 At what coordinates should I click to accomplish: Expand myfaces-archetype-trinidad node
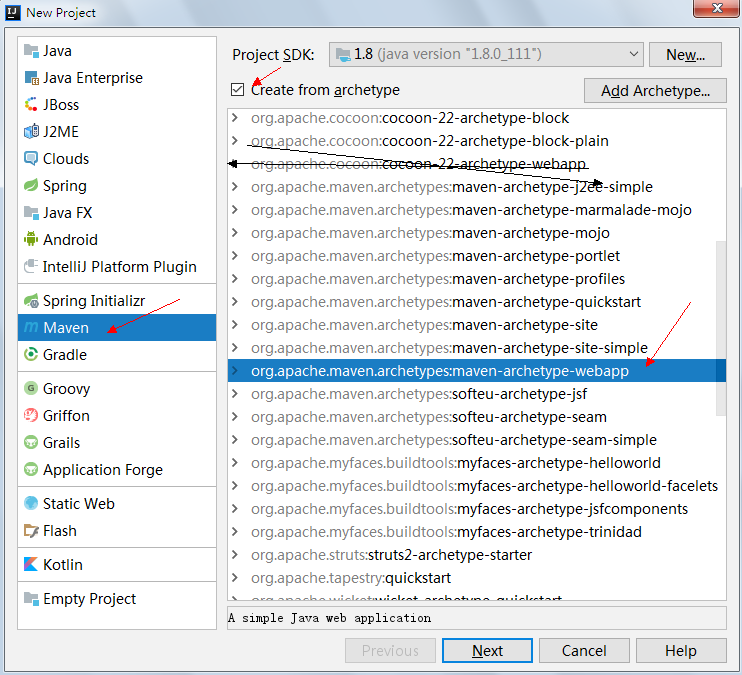pyautogui.click(x=235, y=532)
